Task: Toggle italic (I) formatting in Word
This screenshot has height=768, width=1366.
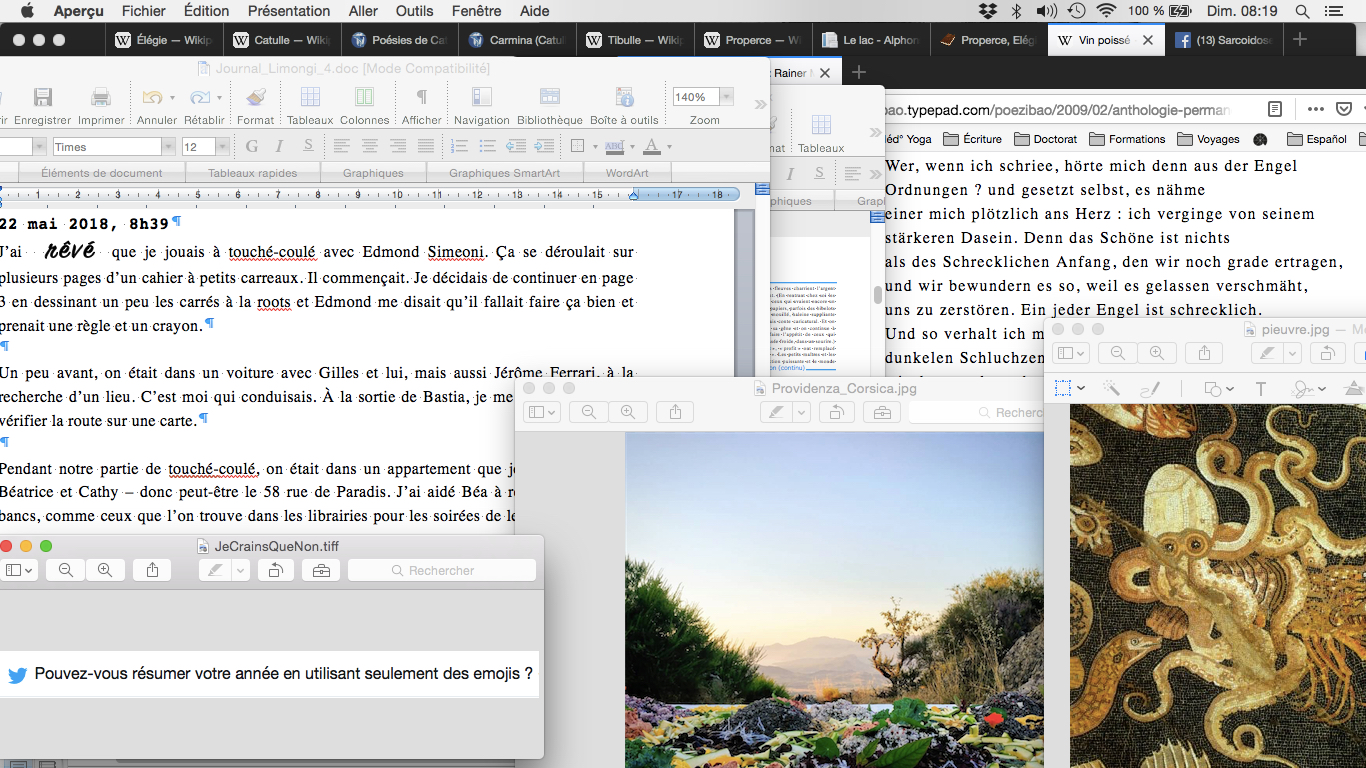Action: pos(280,147)
